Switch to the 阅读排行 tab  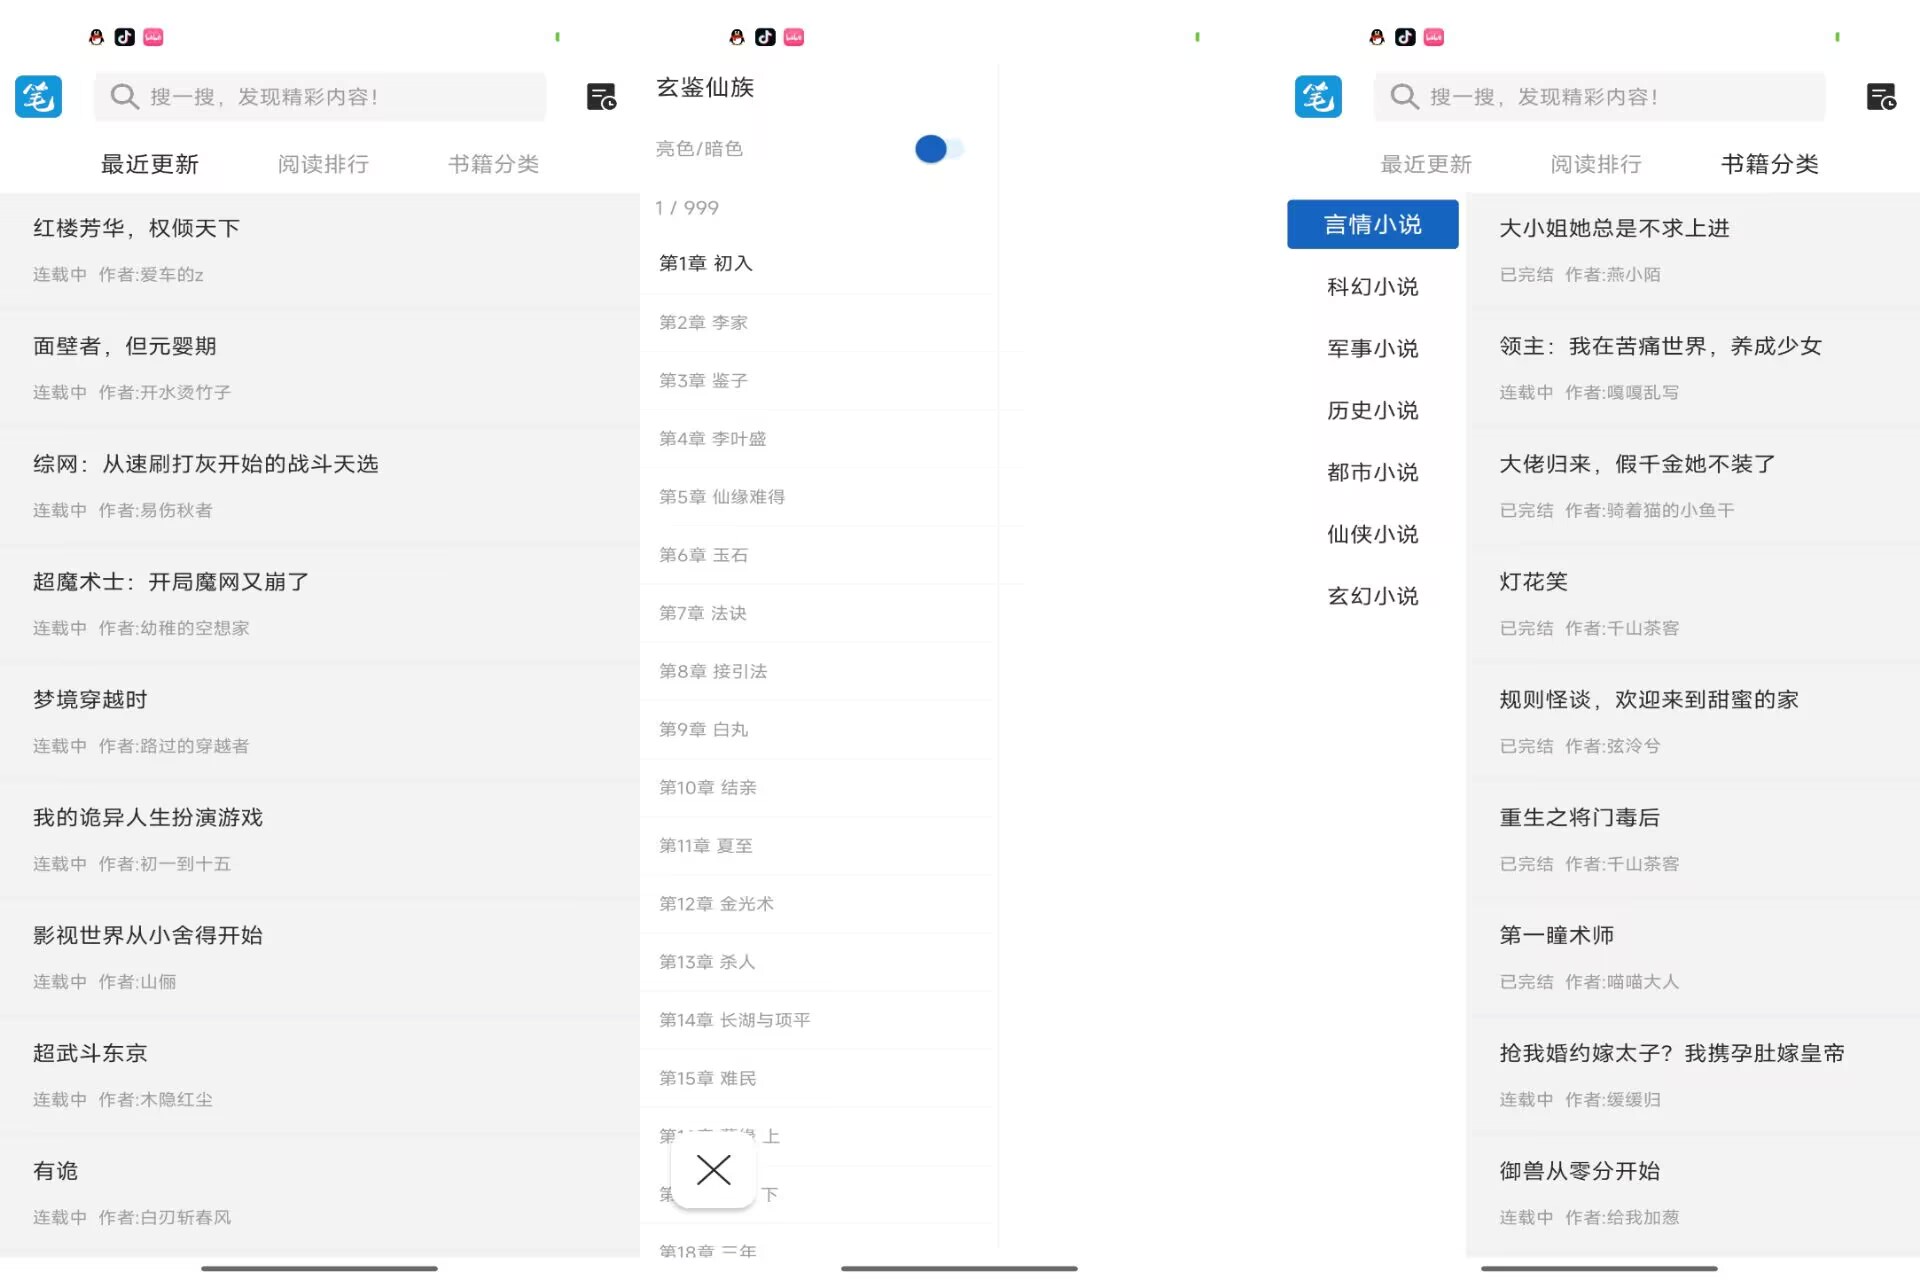(x=322, y=163)
